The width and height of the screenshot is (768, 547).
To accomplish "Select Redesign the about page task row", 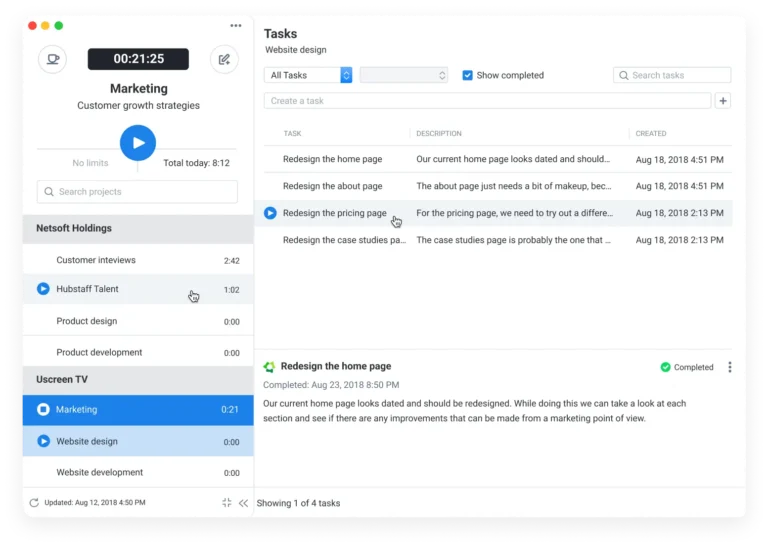I will click(x=498, y=186).
